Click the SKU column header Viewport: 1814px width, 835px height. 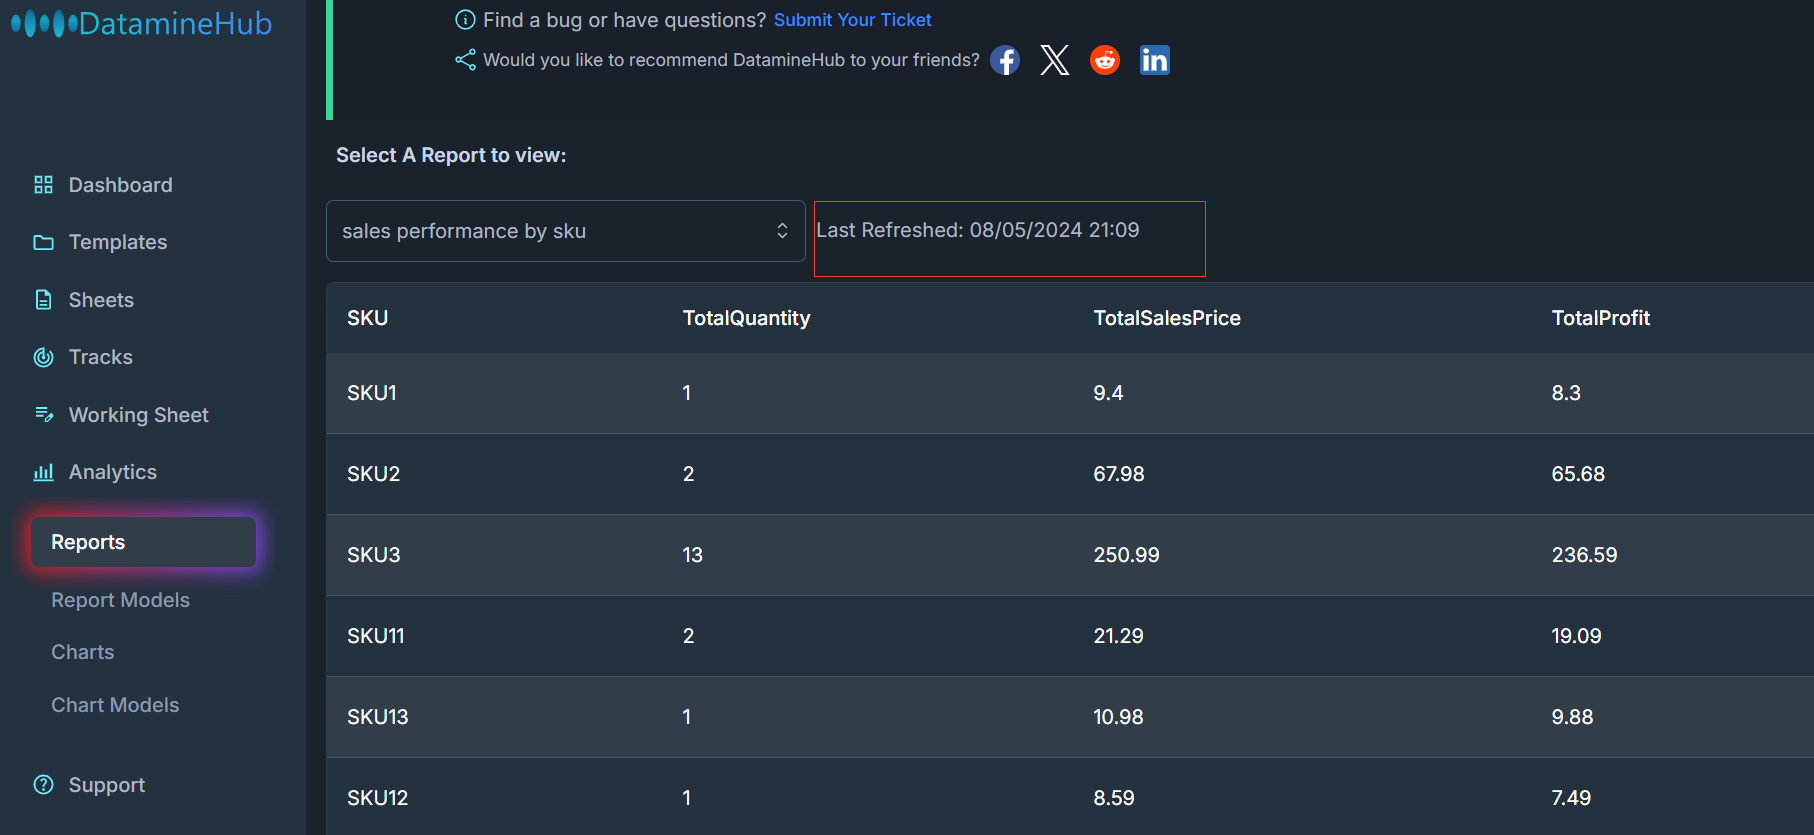367,318
